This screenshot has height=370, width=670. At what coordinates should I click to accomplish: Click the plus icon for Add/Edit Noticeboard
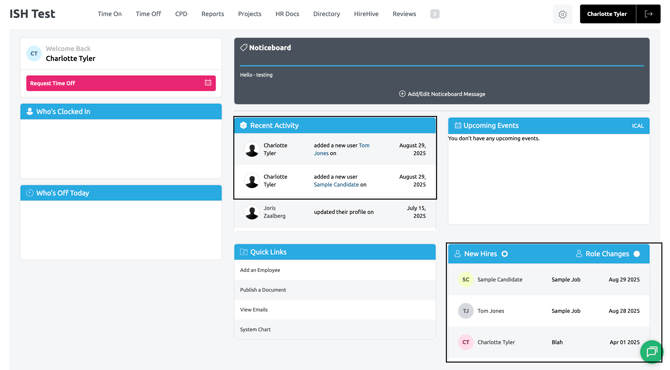pos(402,94)
